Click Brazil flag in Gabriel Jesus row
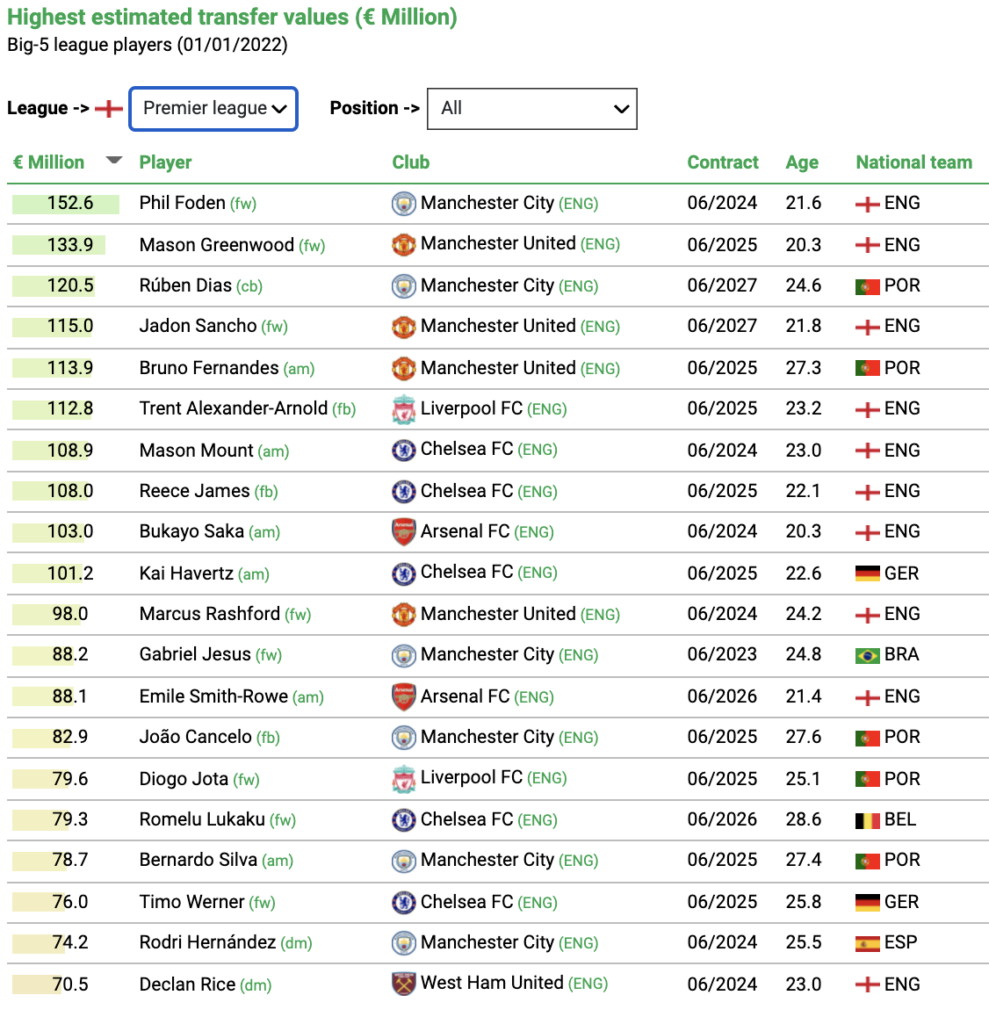Image resolution: width=989 pixels, height=1024 pixels. (867, 656)
